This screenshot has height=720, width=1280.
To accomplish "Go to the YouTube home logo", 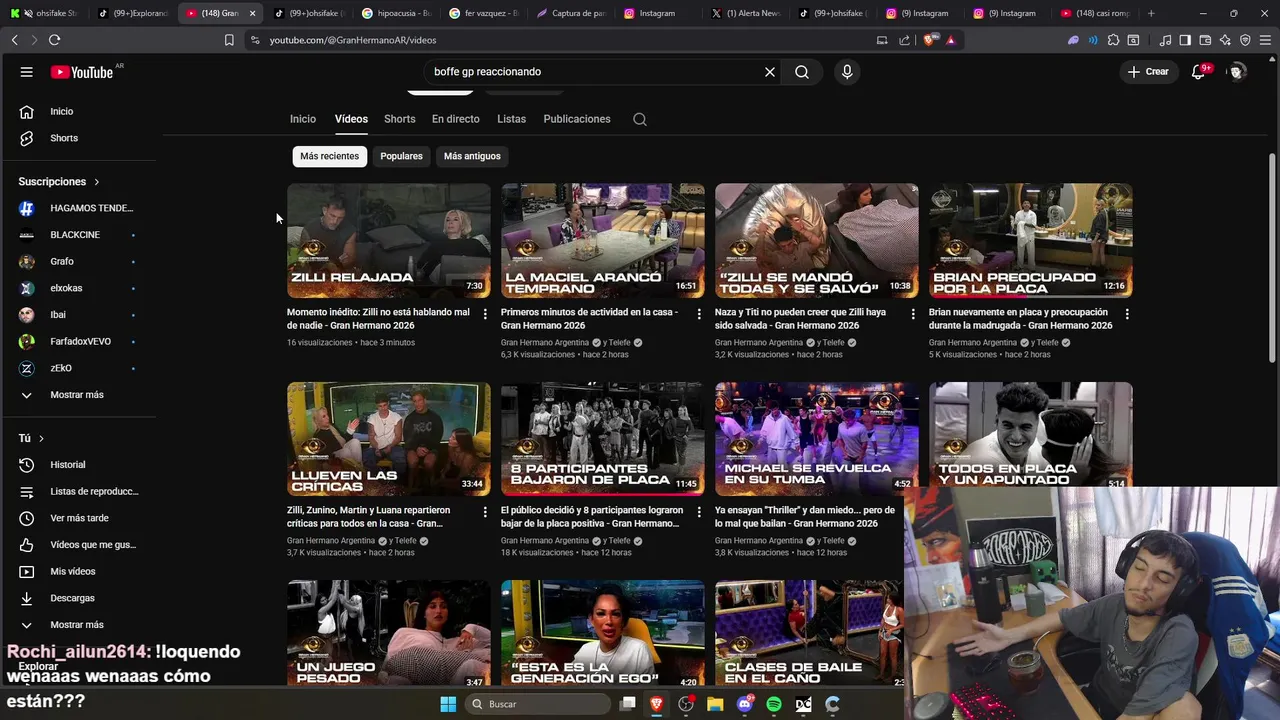I will coord(82,72).
